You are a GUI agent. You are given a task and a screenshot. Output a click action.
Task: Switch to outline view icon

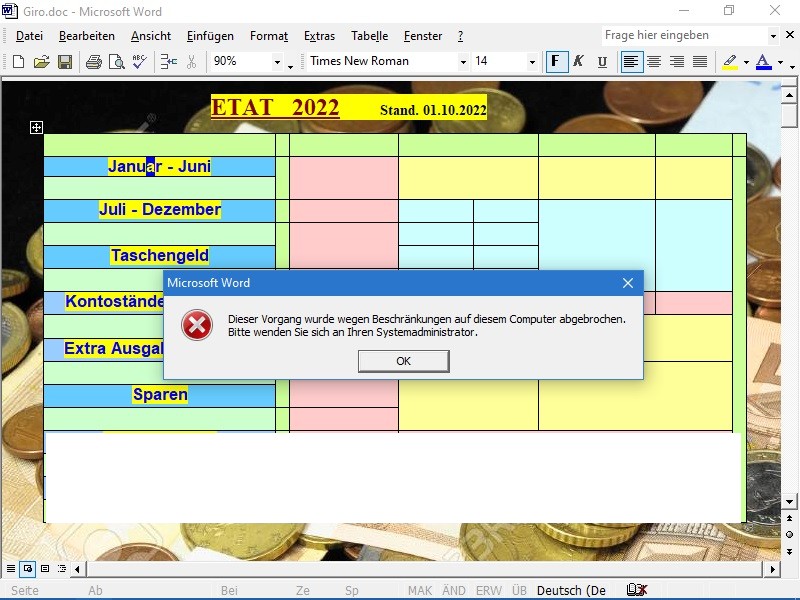62,568
